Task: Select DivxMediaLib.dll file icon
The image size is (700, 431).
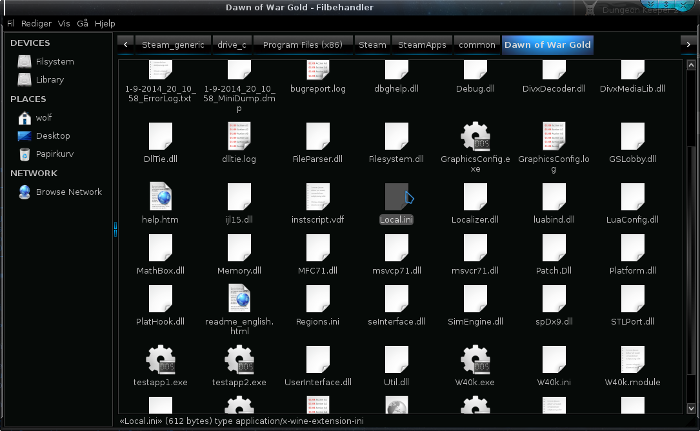Action: [633, 70]
